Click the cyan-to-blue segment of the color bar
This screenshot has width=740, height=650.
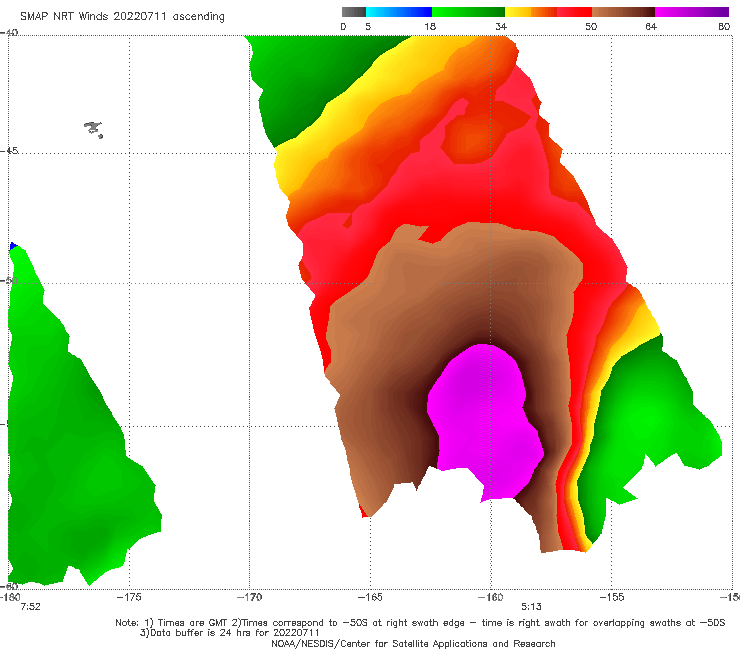click(399, 12)
